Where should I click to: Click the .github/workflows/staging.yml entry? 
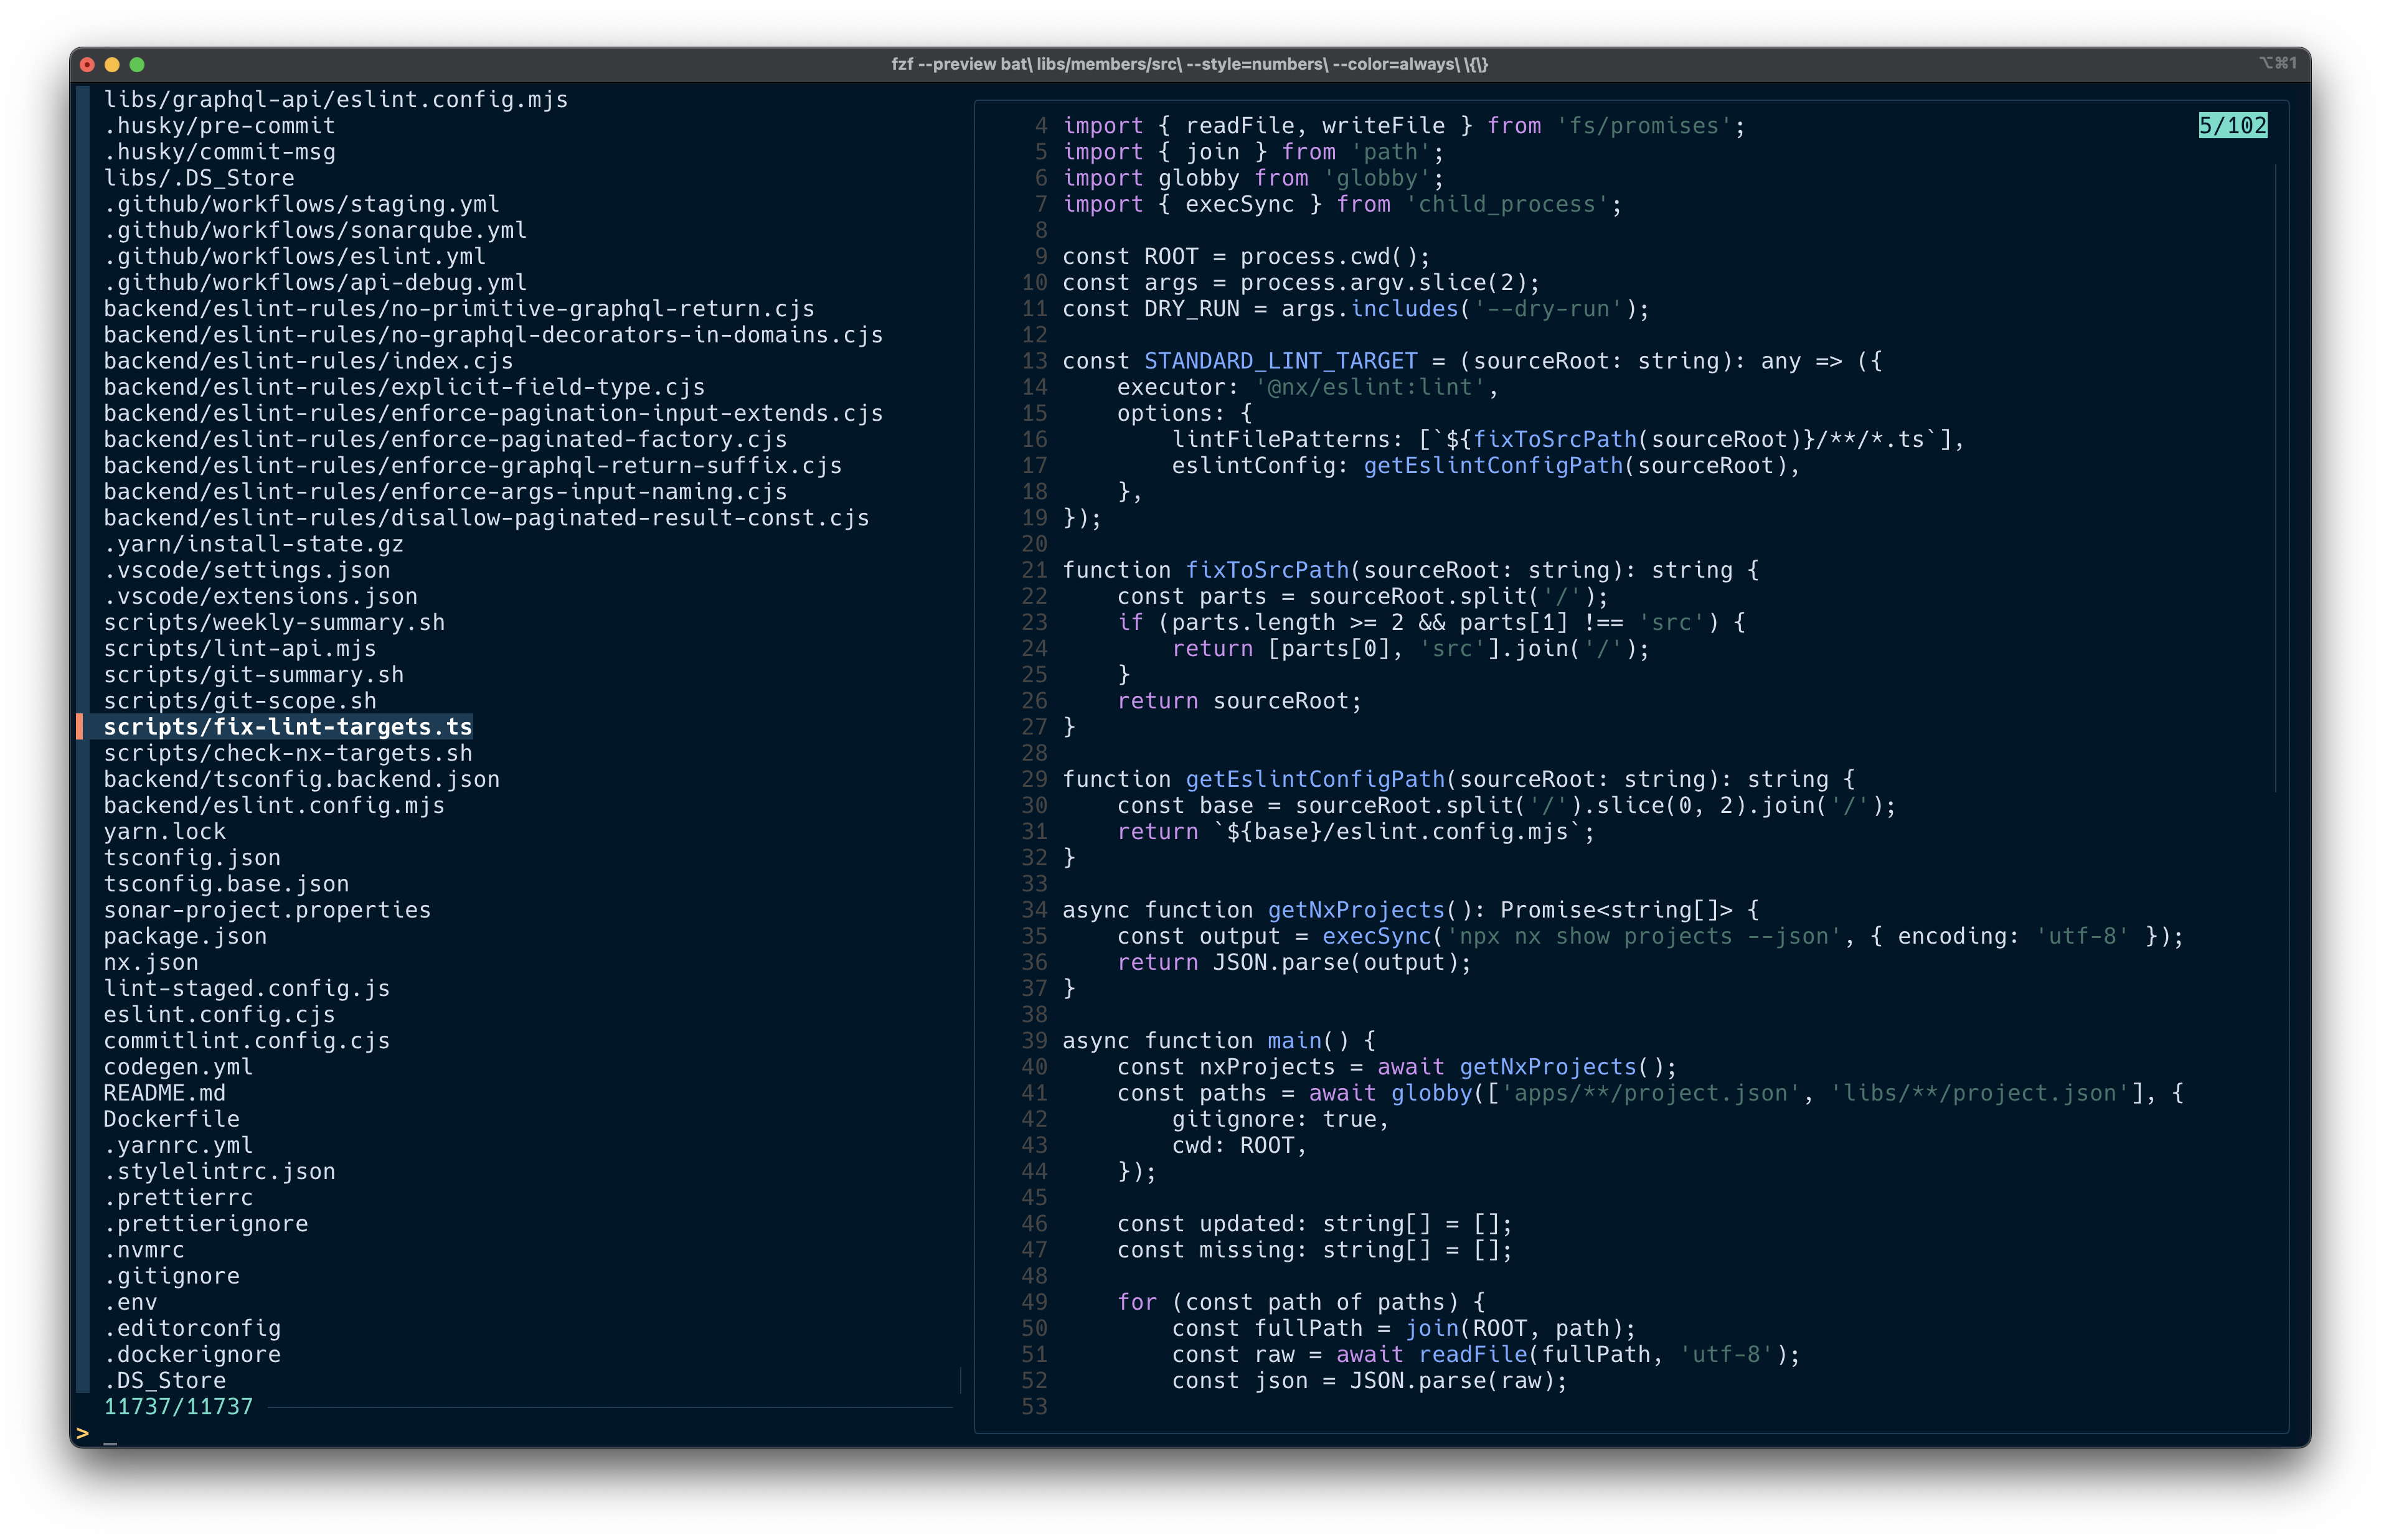301,204
